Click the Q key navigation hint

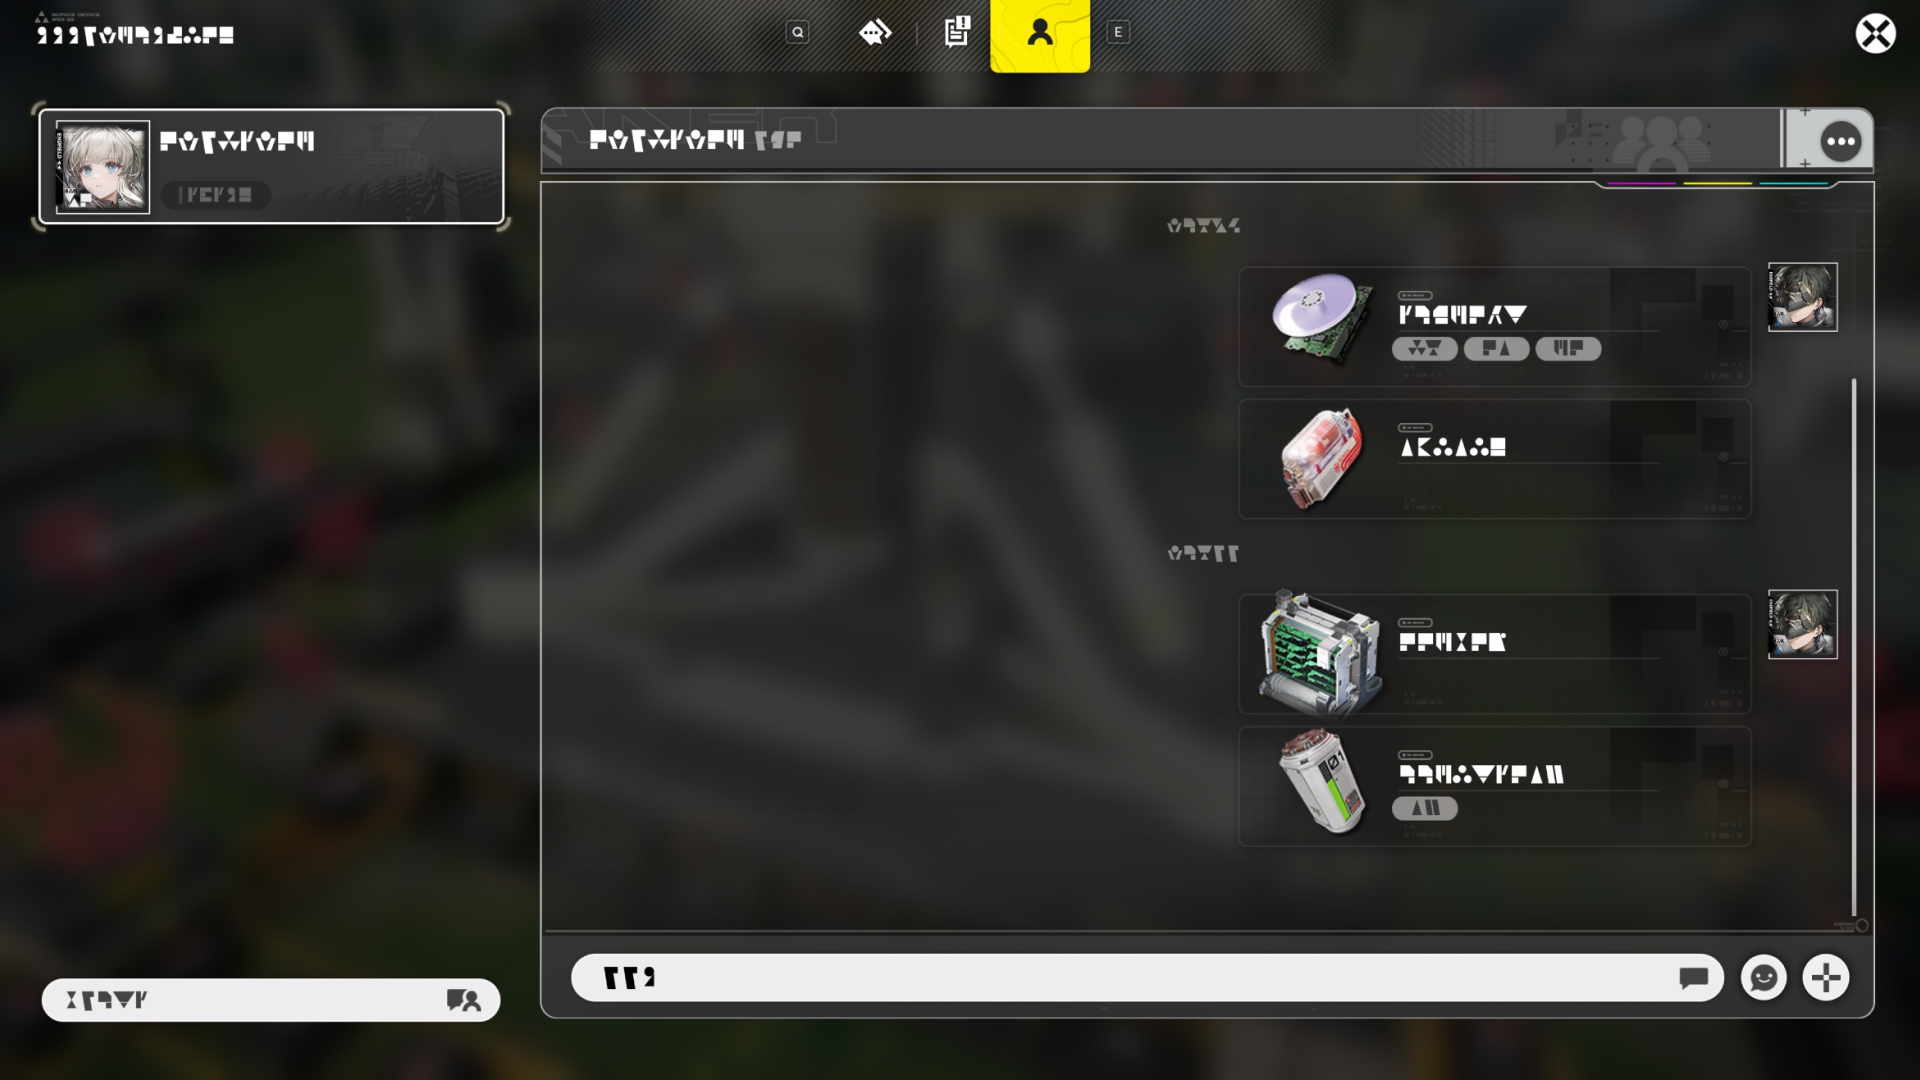pyautogui.click(x=797, y=33)
